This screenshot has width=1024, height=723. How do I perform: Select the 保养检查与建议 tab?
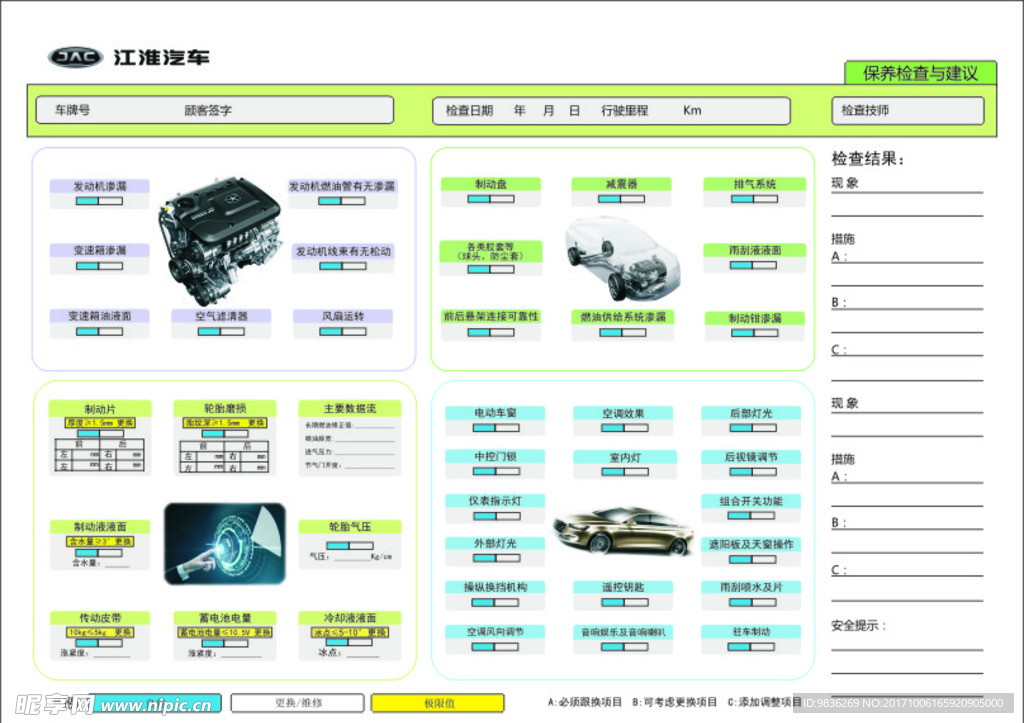coord(920,73)
